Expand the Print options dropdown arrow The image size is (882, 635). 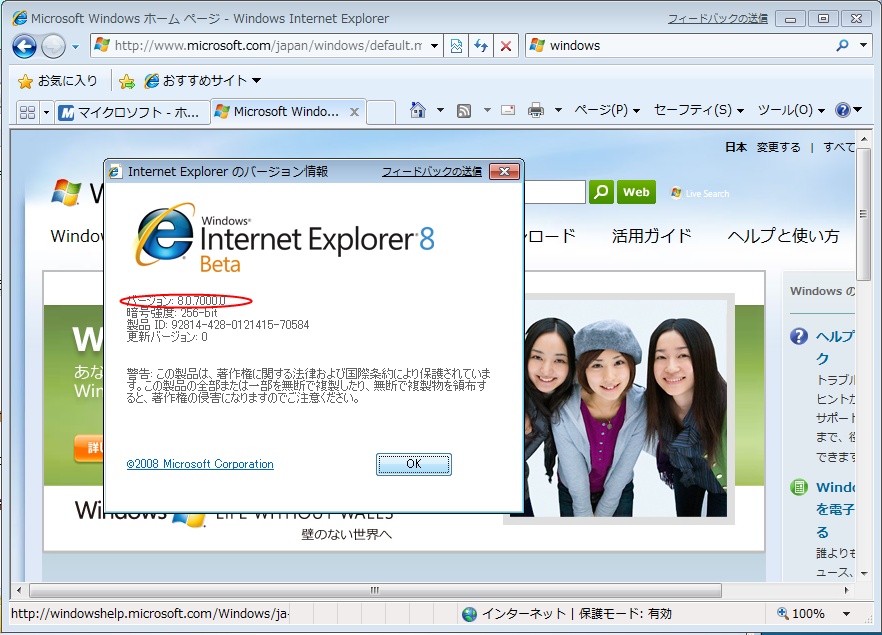click(559, 110)
